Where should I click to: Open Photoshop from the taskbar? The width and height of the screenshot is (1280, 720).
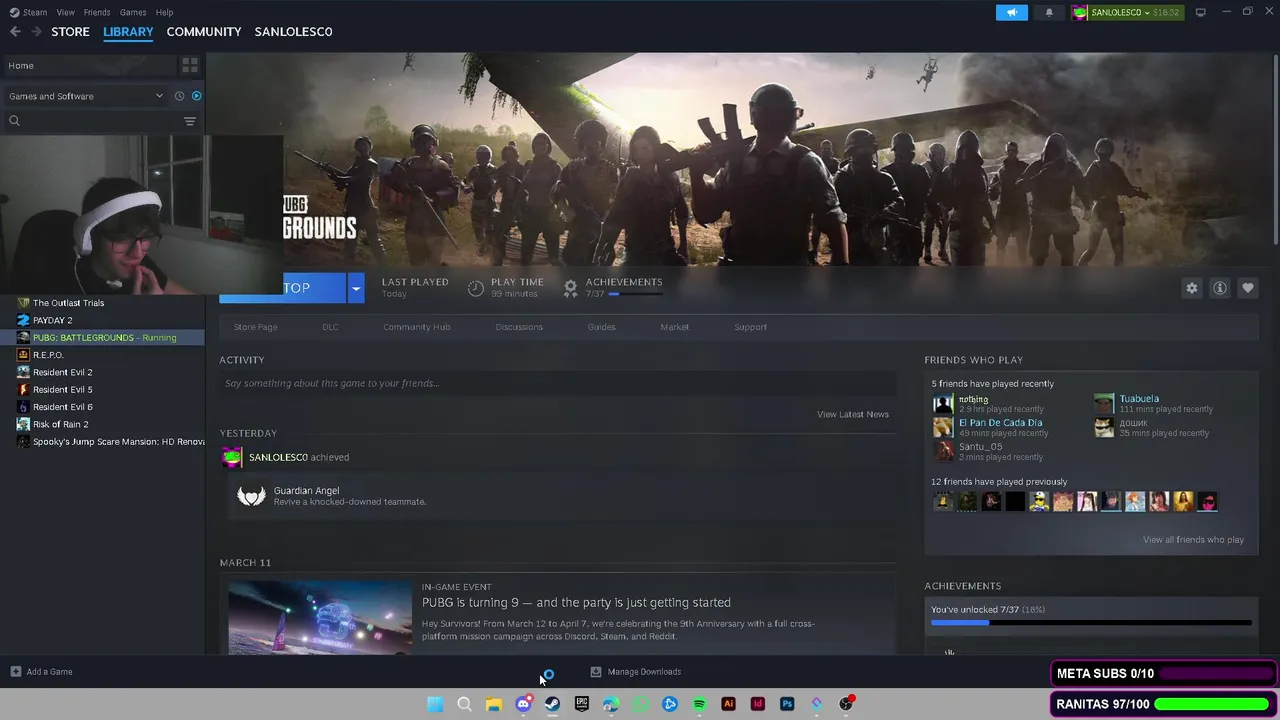click(787, 704)
